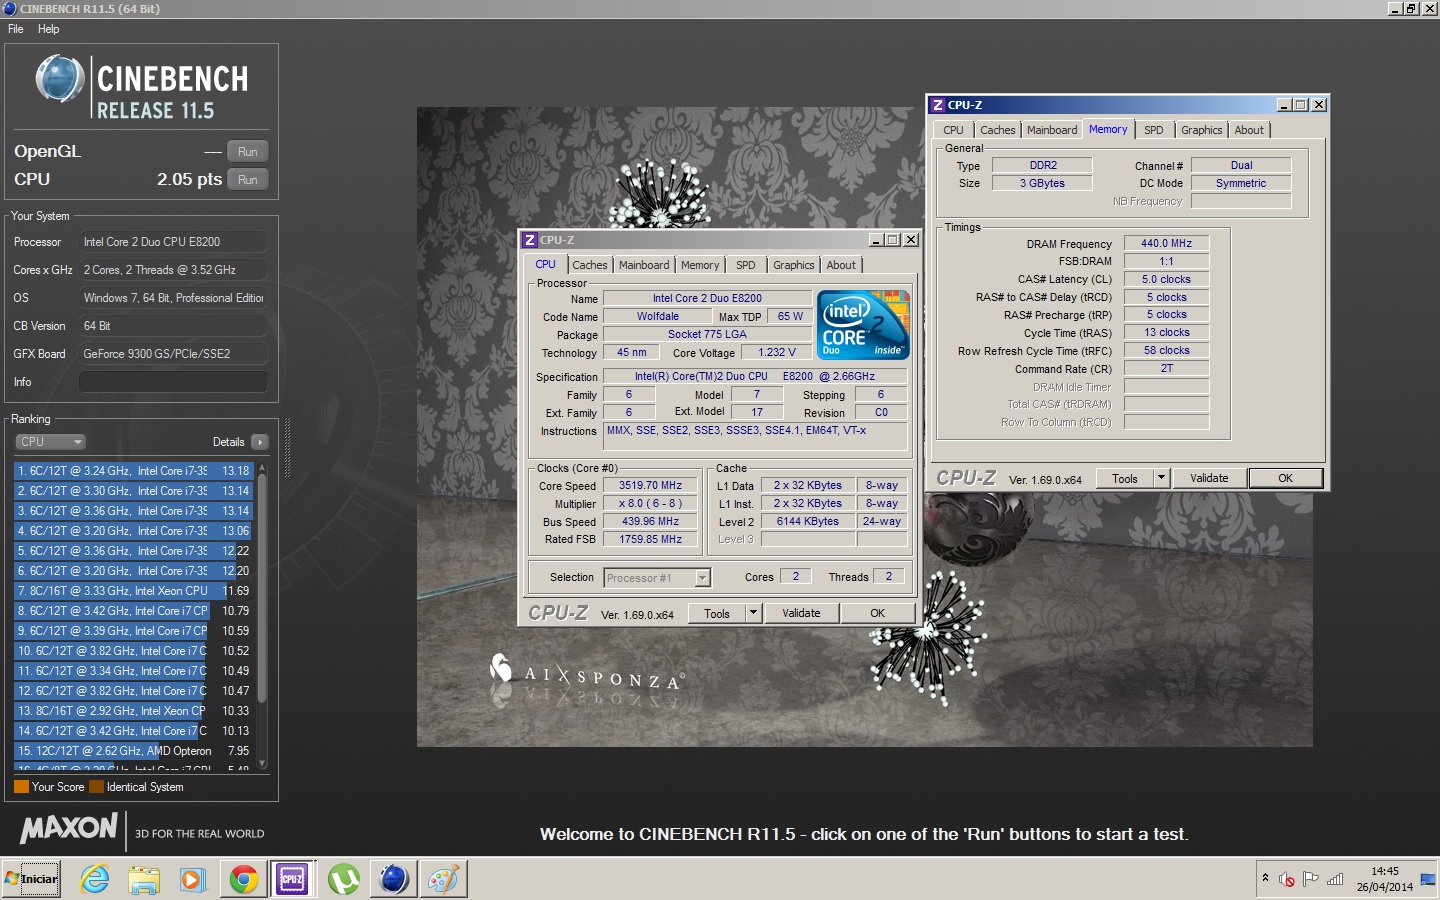Open Mainboard tab in processor CPU-Z window
The height and width of the screenshot is (900, 1440).
tap(644, 265)
